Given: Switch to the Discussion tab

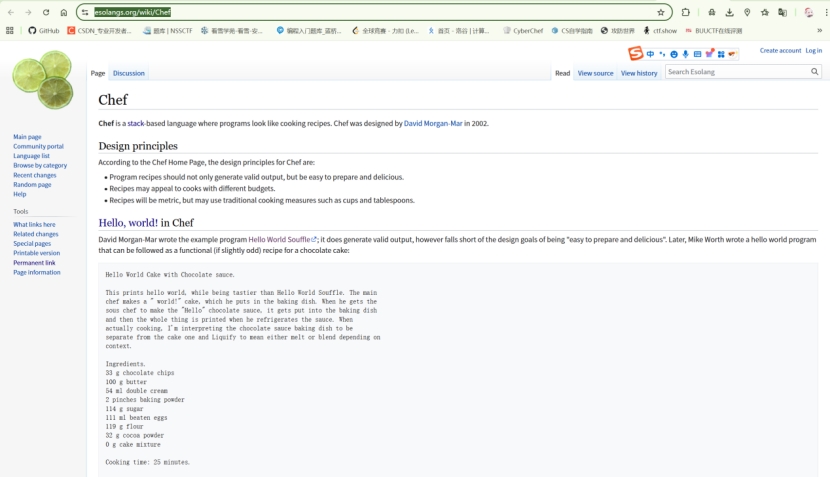Looking at the screenshot, I should tap(128, 73).
